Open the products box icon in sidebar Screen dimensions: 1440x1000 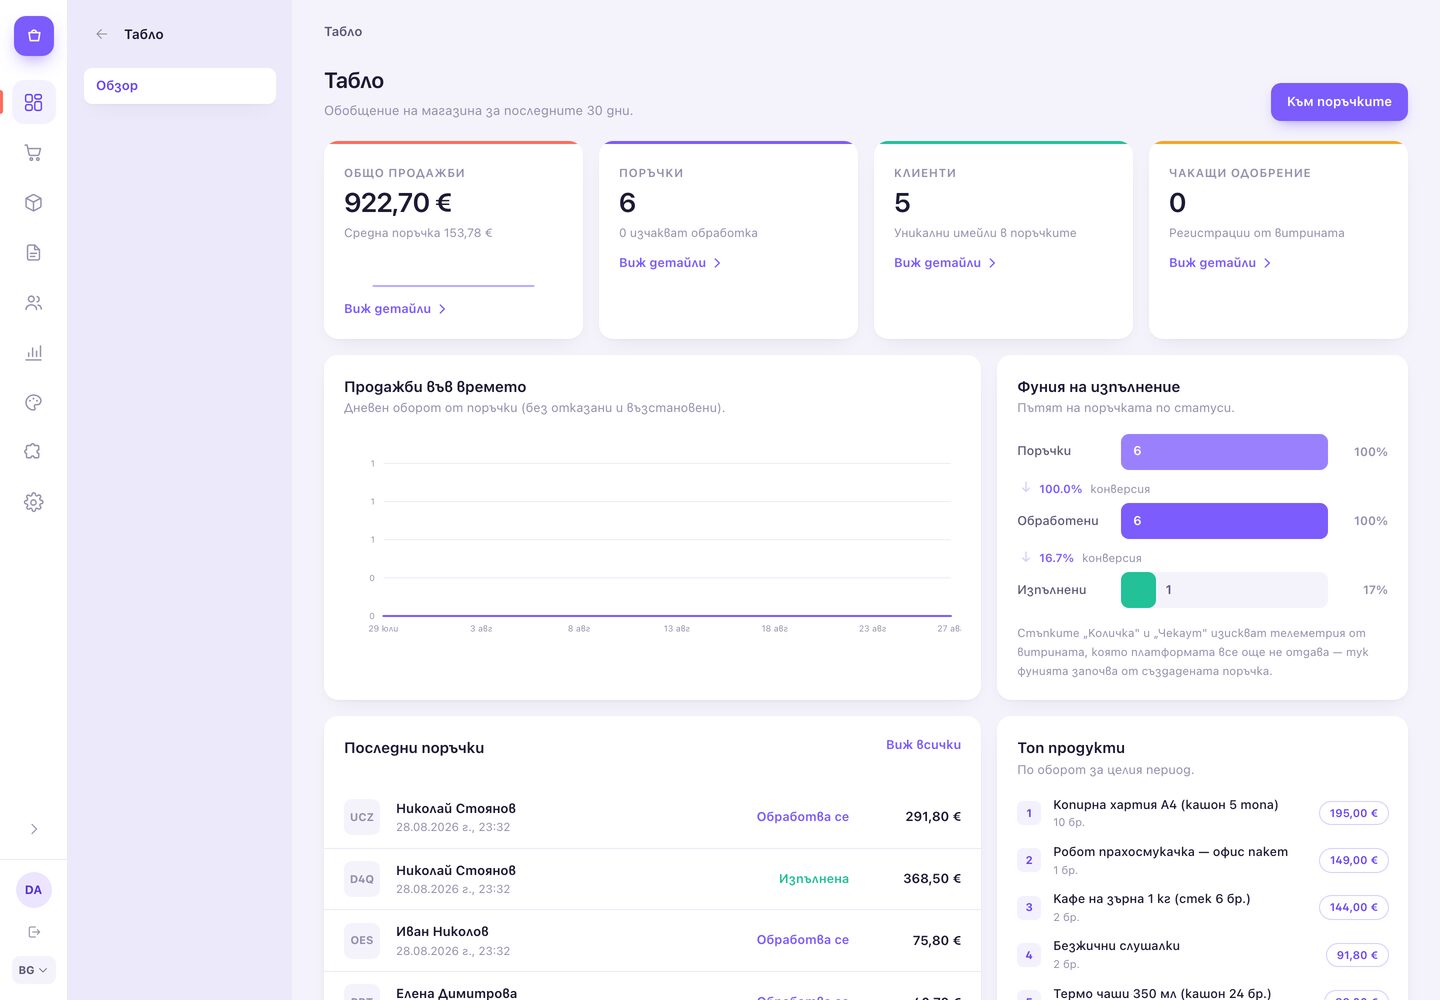(33, 203)
